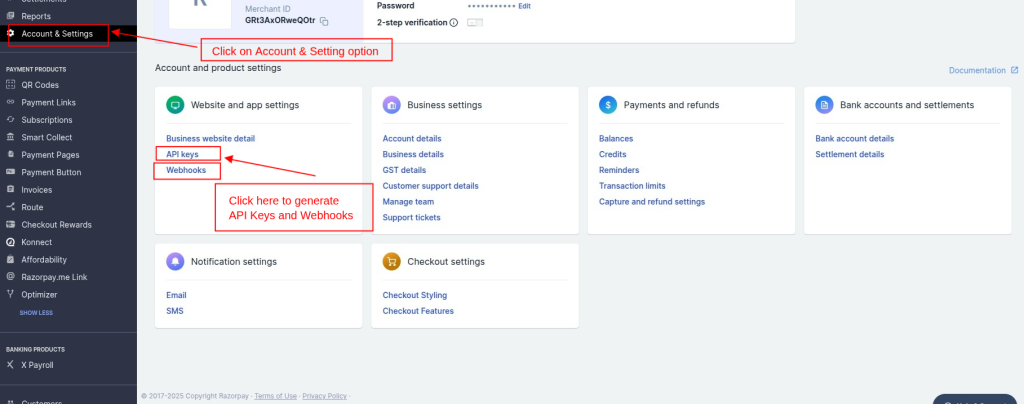The image size is (1024, 404).
Task: Click the Payment Button sidebar icon
Action: point(10,172)
